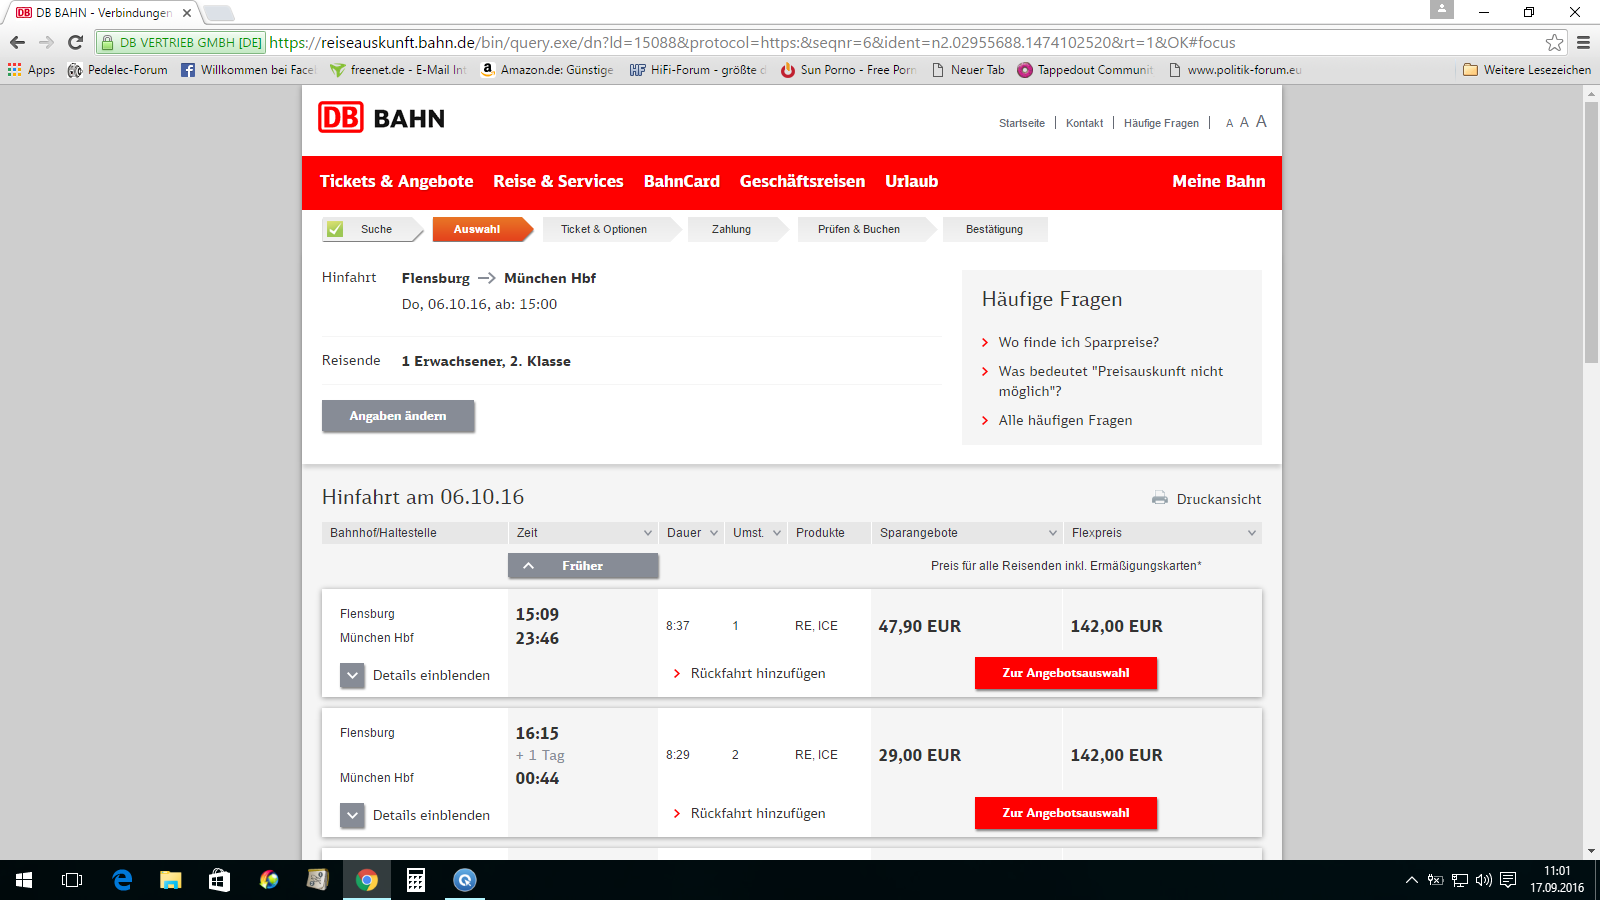Viewport: 1600px width, 900px height.
Task: Select largest font size A
Action: pyautogui.click(x=1261, y=121)
